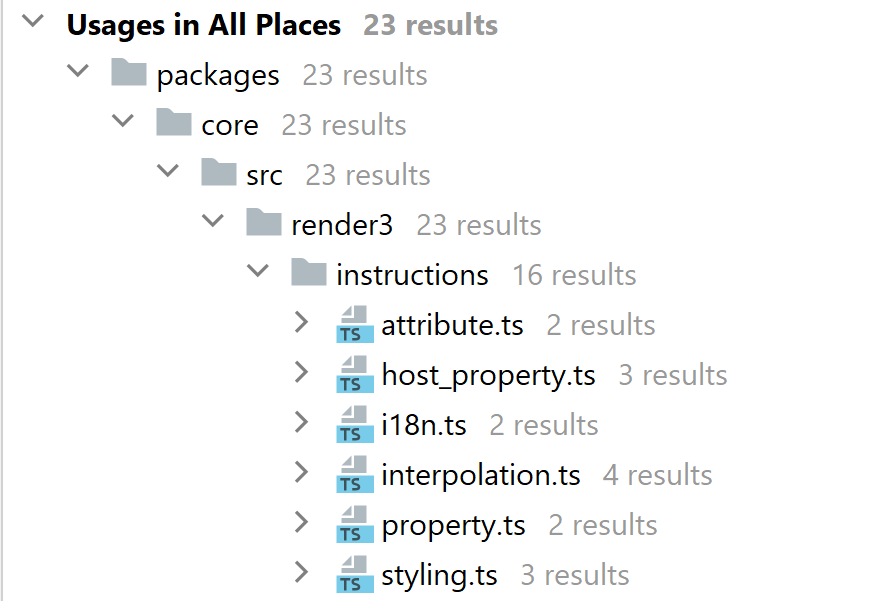The width and height of the screenshot is (871, 601).
Task: Expand attribute.ts results
Action: tap(302, 322)
